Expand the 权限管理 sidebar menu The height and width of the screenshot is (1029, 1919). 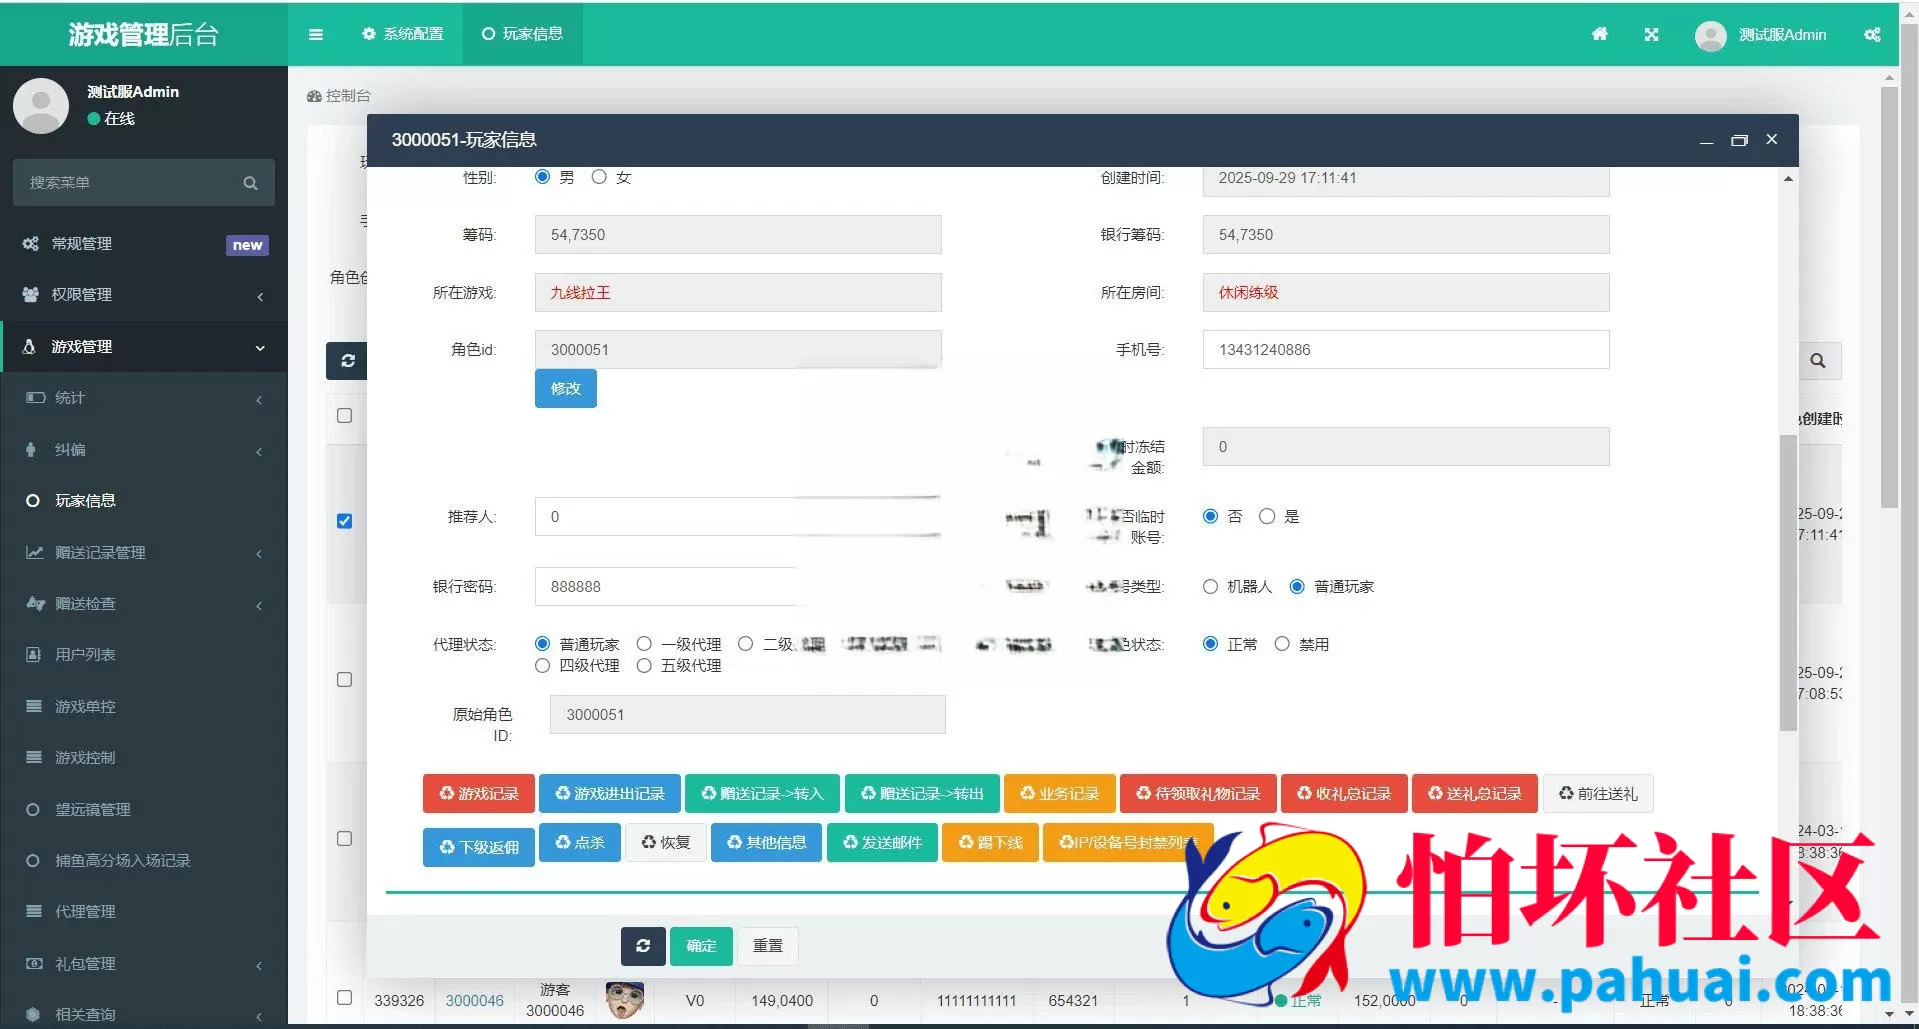144,295
